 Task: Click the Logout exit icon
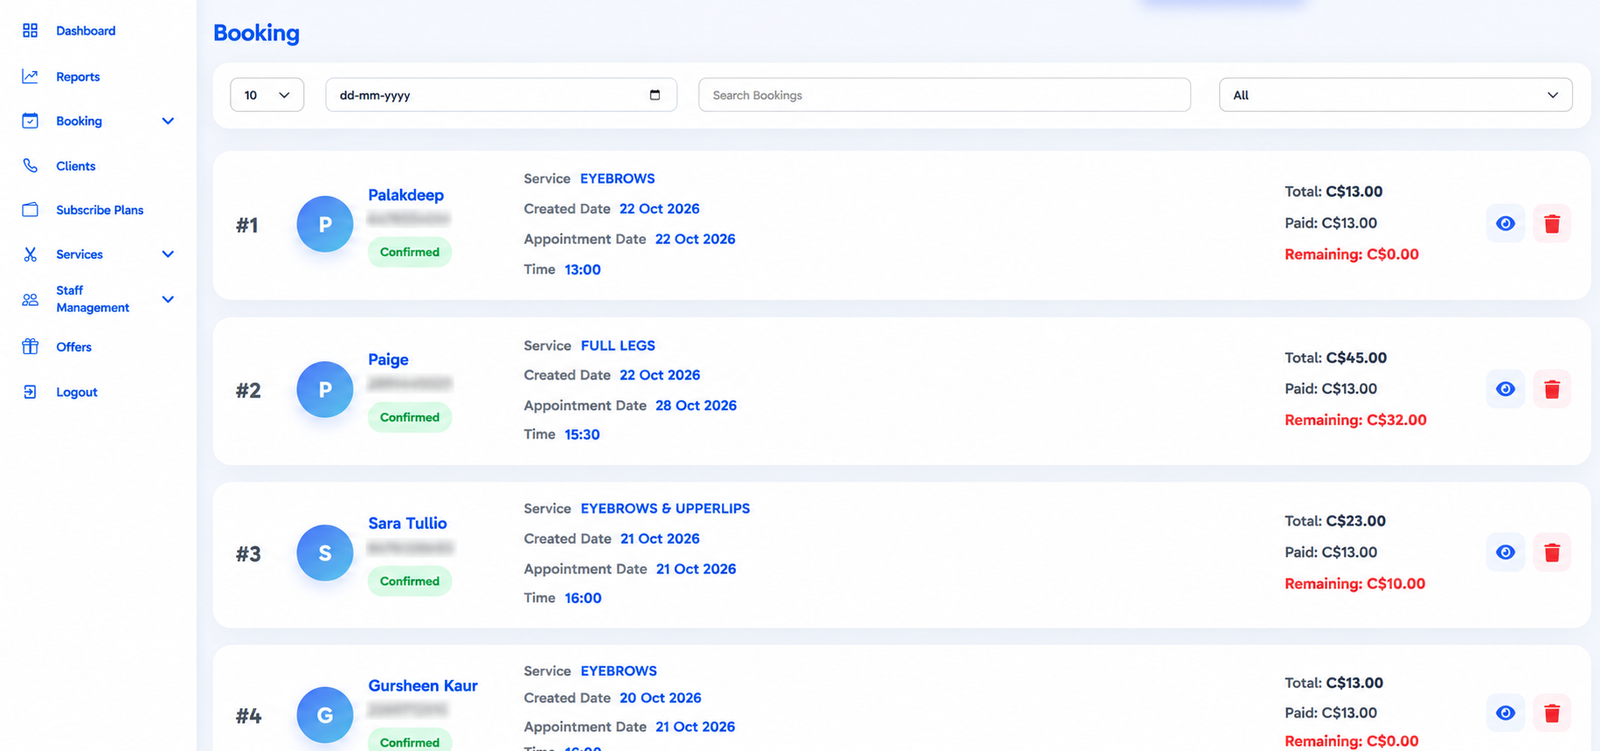pyautogui.click(x=30, y=392)
